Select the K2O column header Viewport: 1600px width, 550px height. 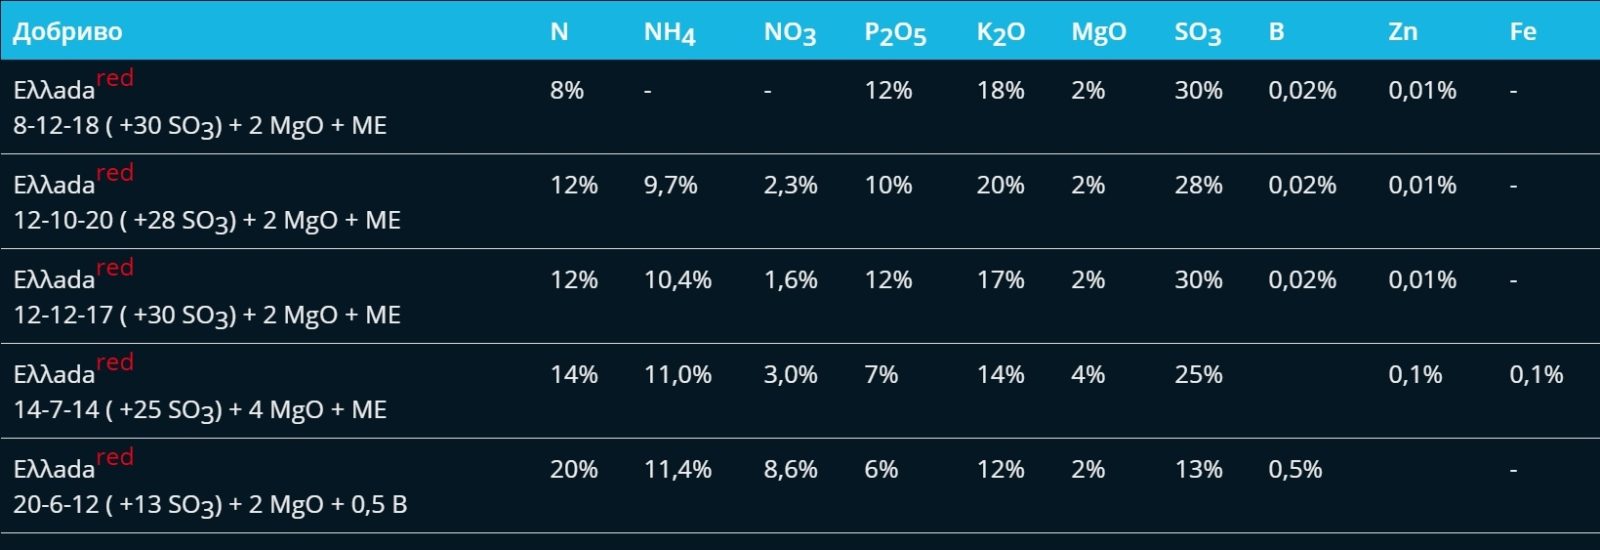click(x=1000, y=33)
